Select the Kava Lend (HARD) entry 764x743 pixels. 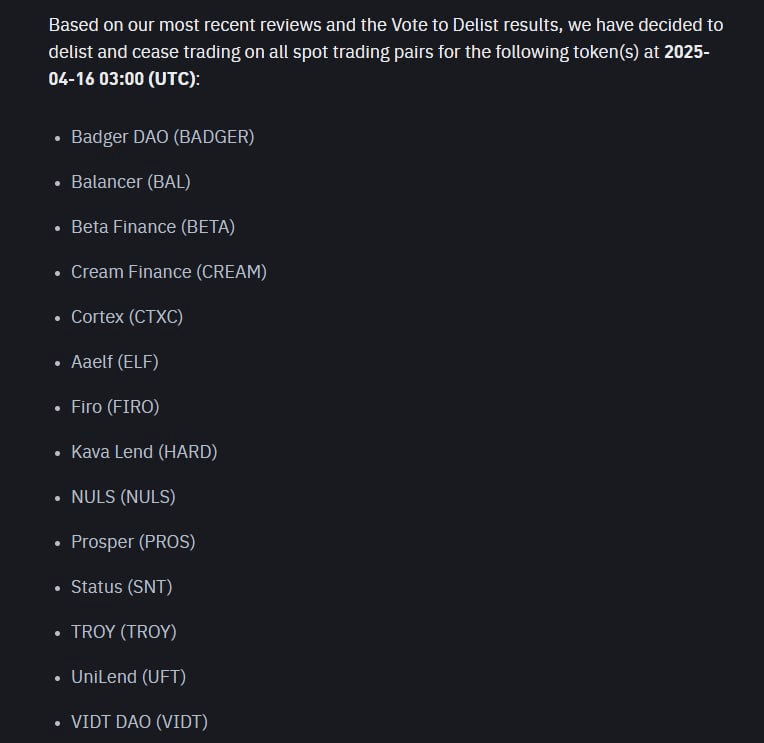tap(143, 452)
